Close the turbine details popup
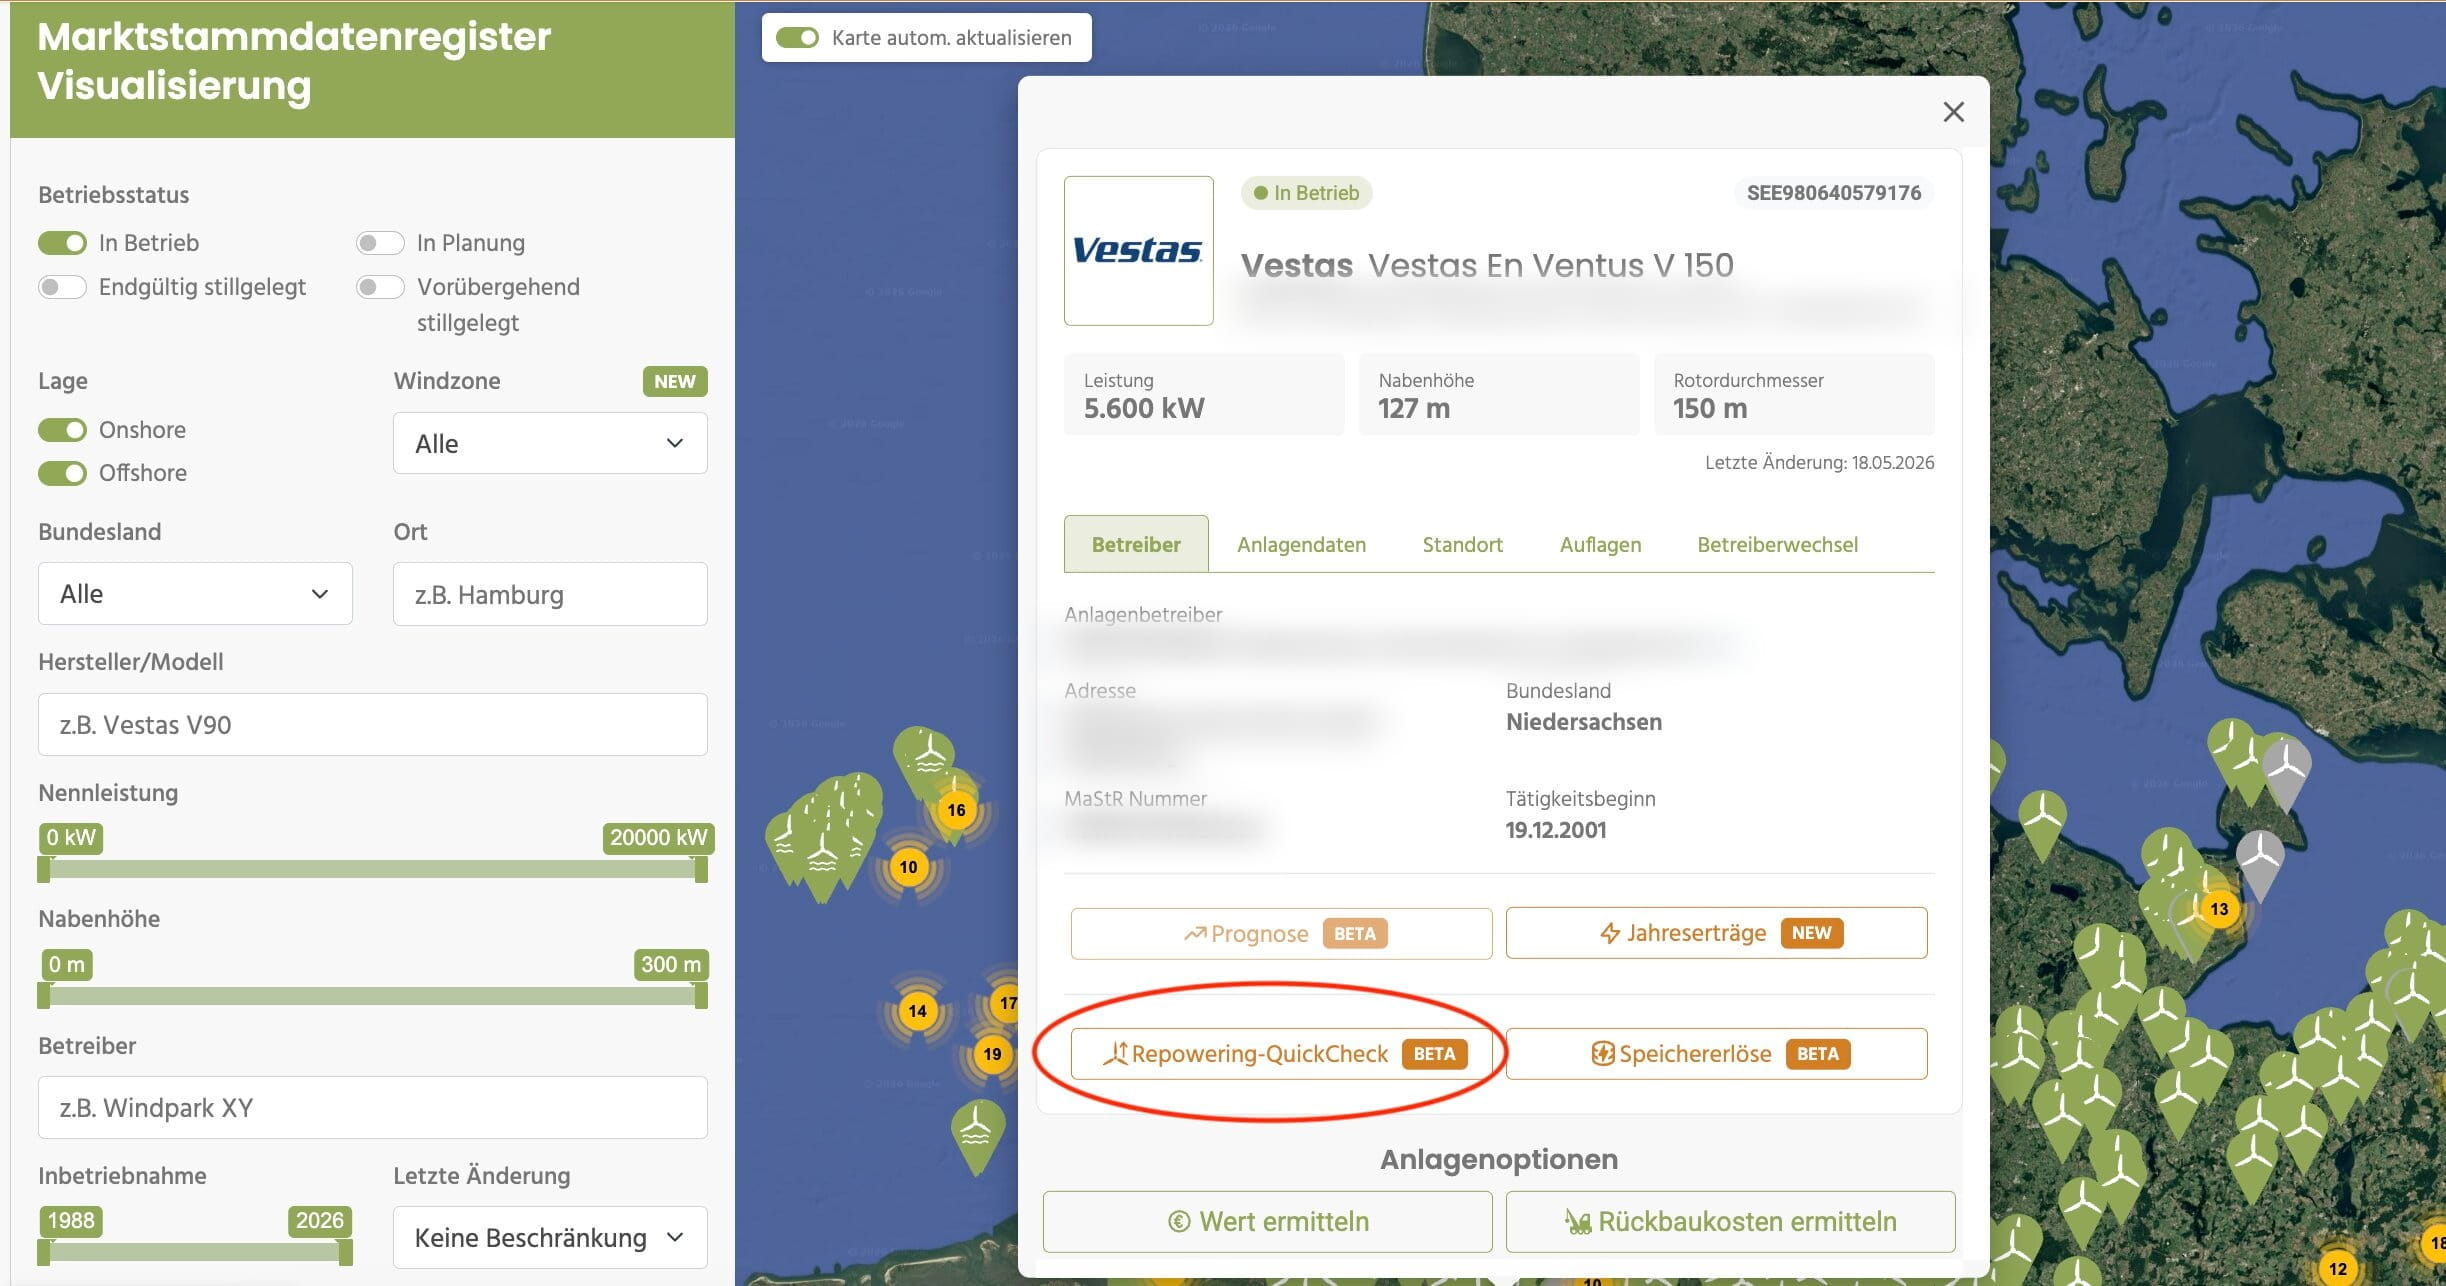 [1953, 112]
